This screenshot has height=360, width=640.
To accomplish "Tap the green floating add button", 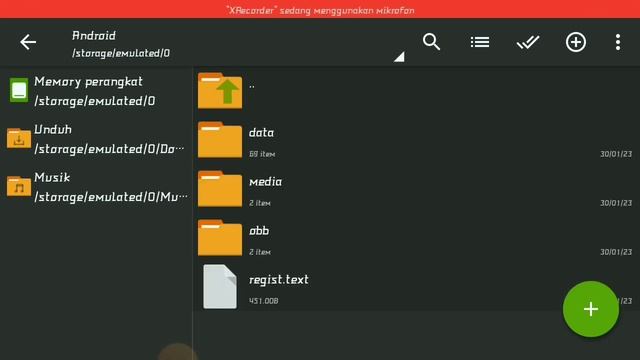I will pyautogui.click(x=591, y=309).
